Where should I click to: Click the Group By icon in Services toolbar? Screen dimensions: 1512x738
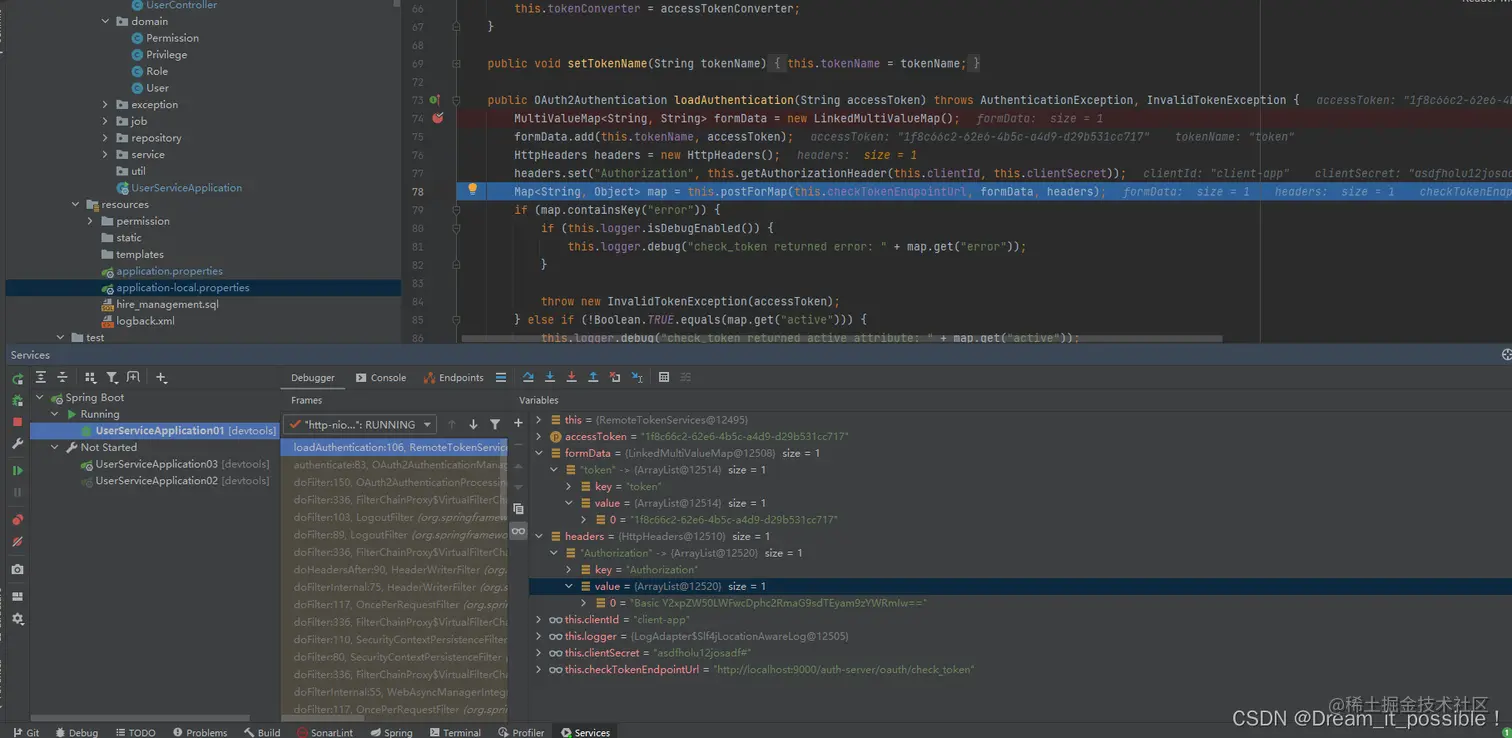coord(90,377)
